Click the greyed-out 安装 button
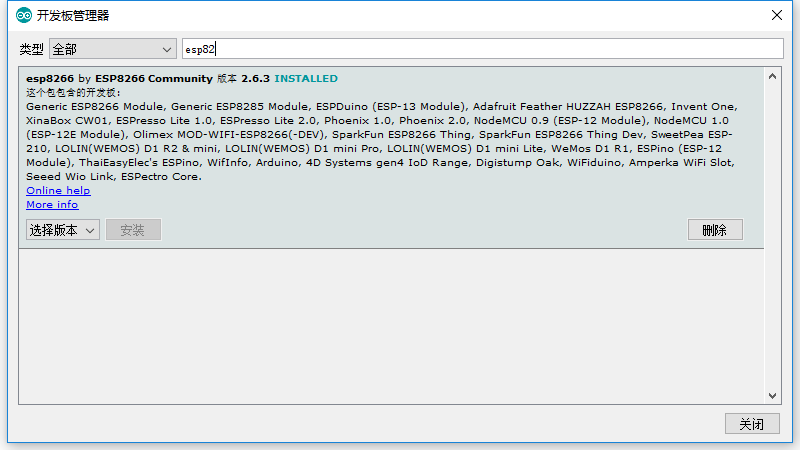This screenshot has width=800, height=450. point(133,230)
